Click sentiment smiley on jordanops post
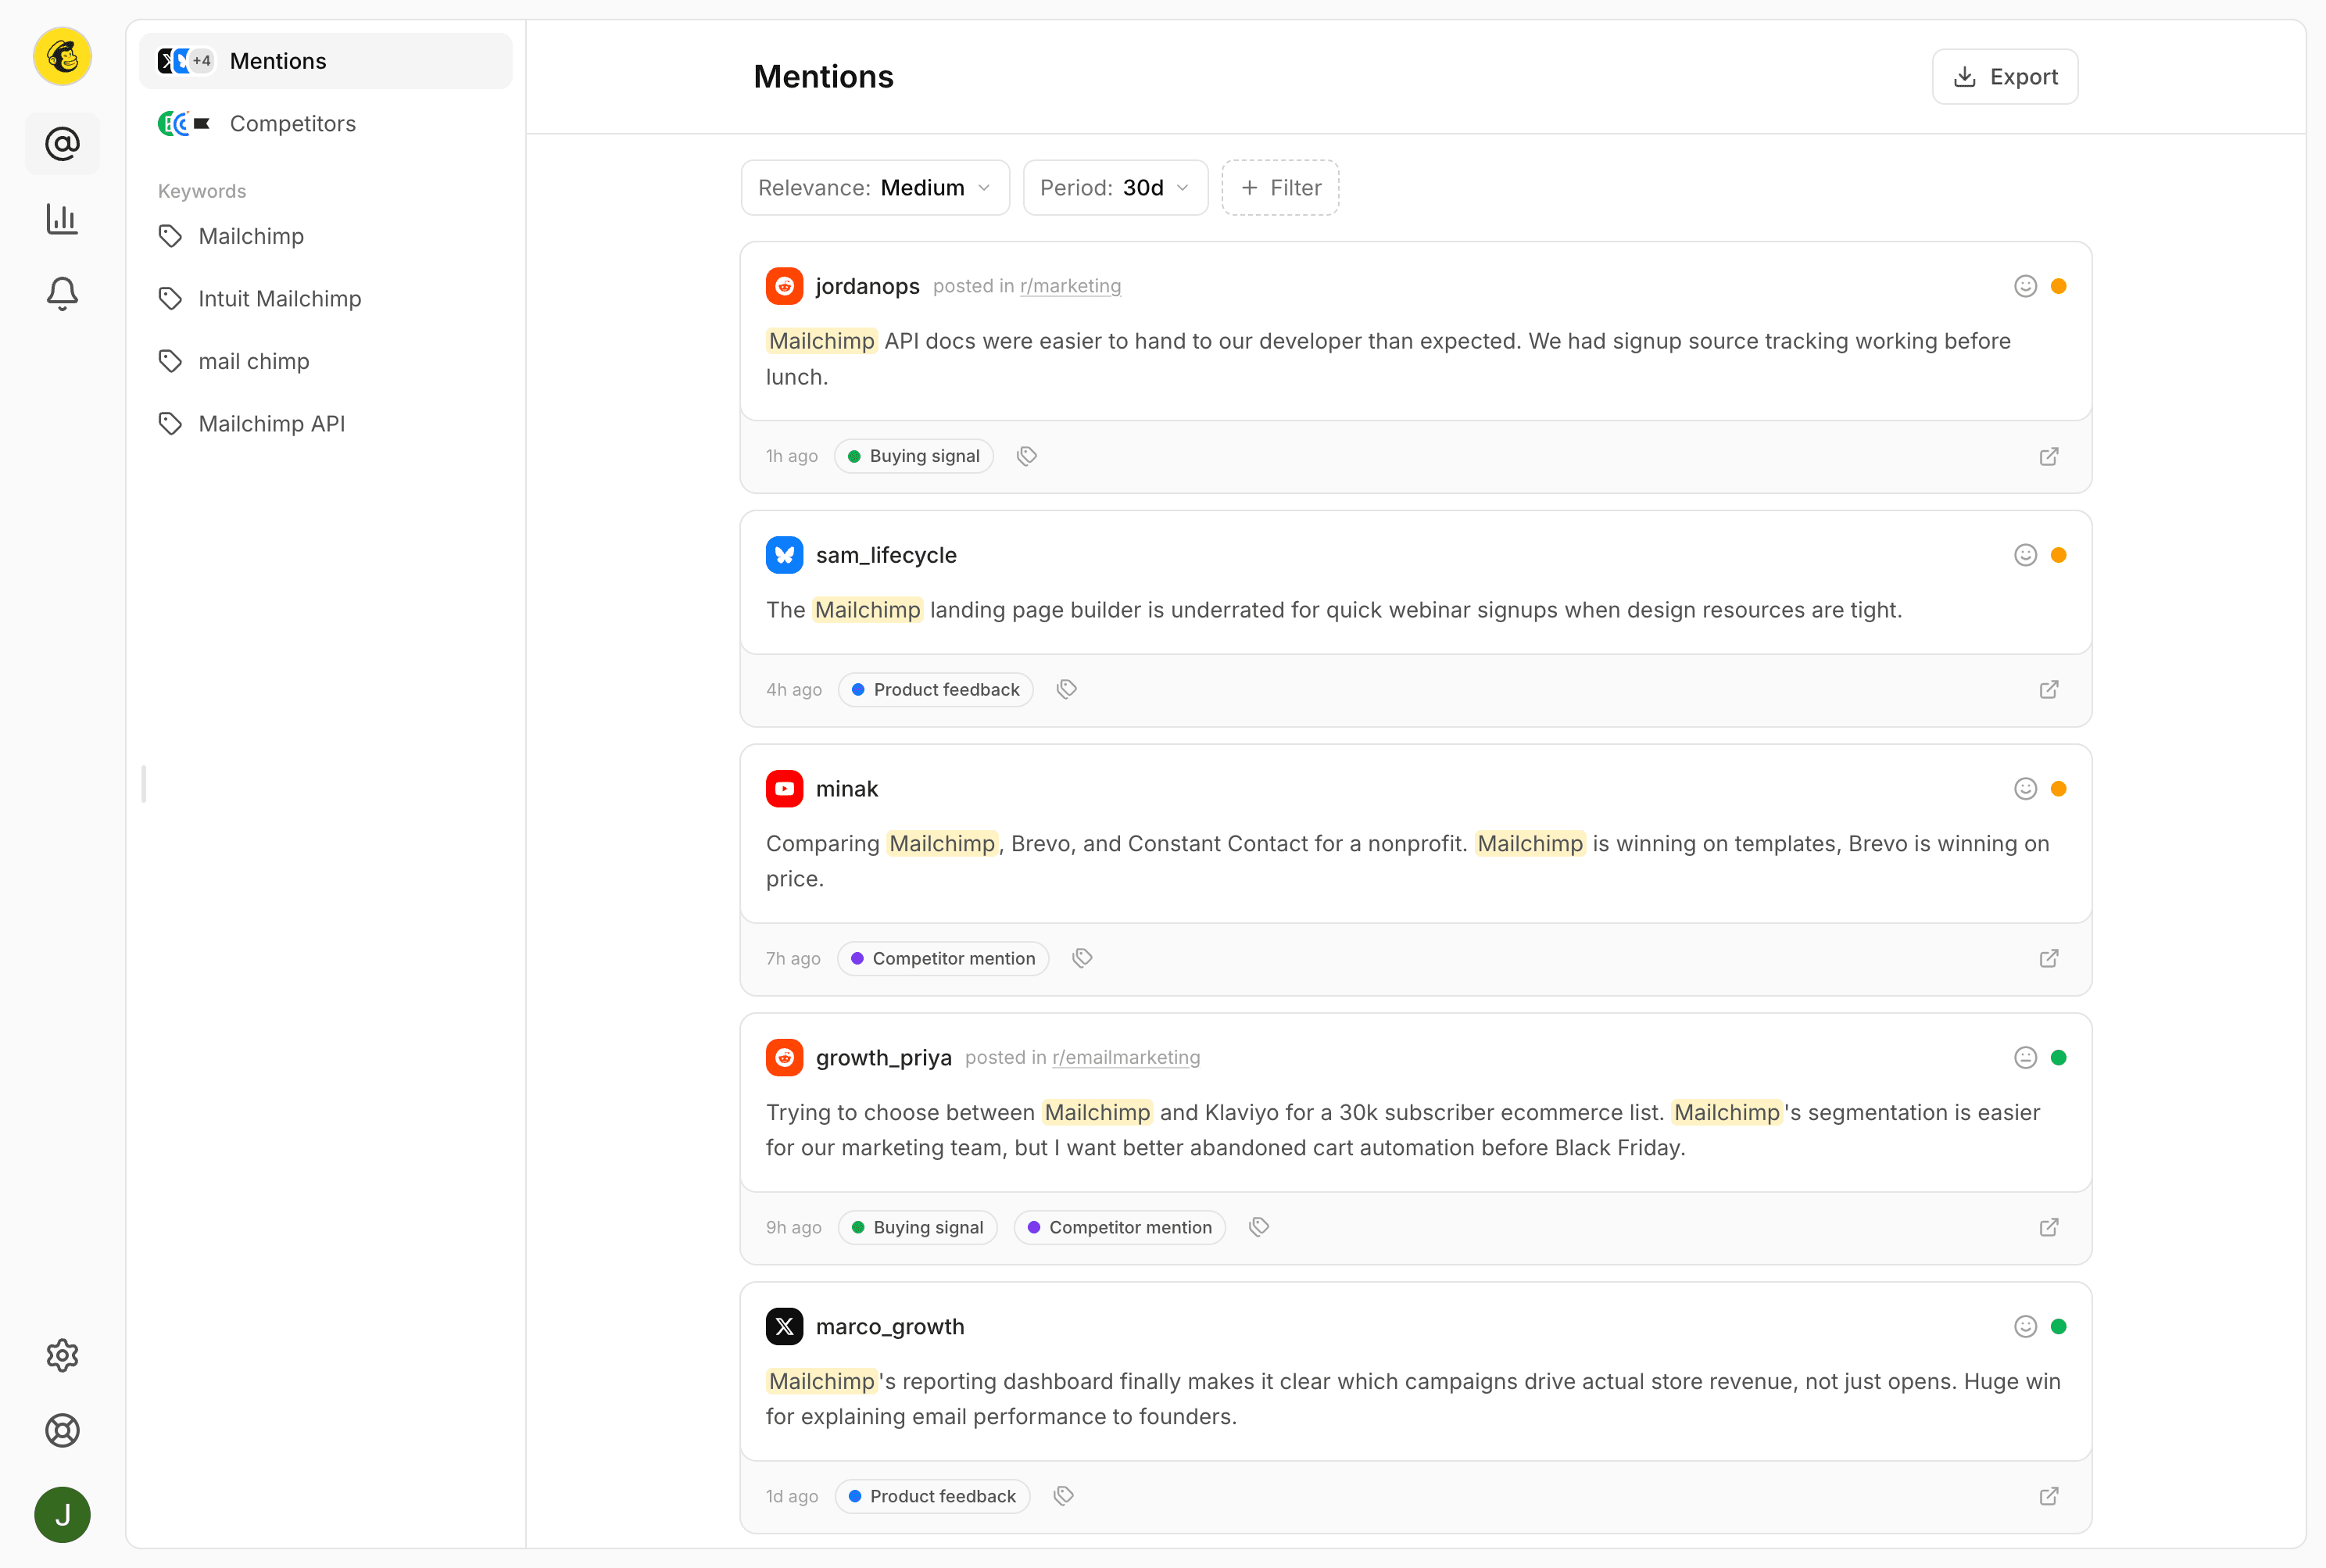 [x=2026, y=286]
